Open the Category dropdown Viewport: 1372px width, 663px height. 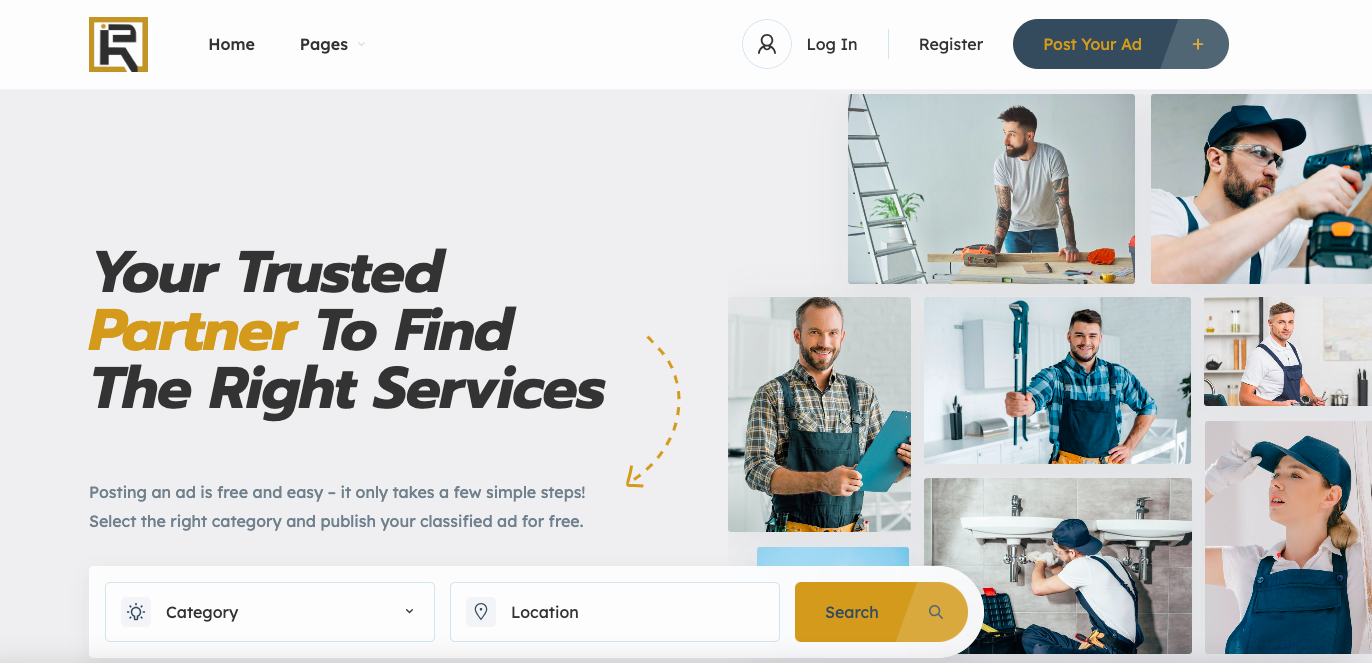[270, 612]
